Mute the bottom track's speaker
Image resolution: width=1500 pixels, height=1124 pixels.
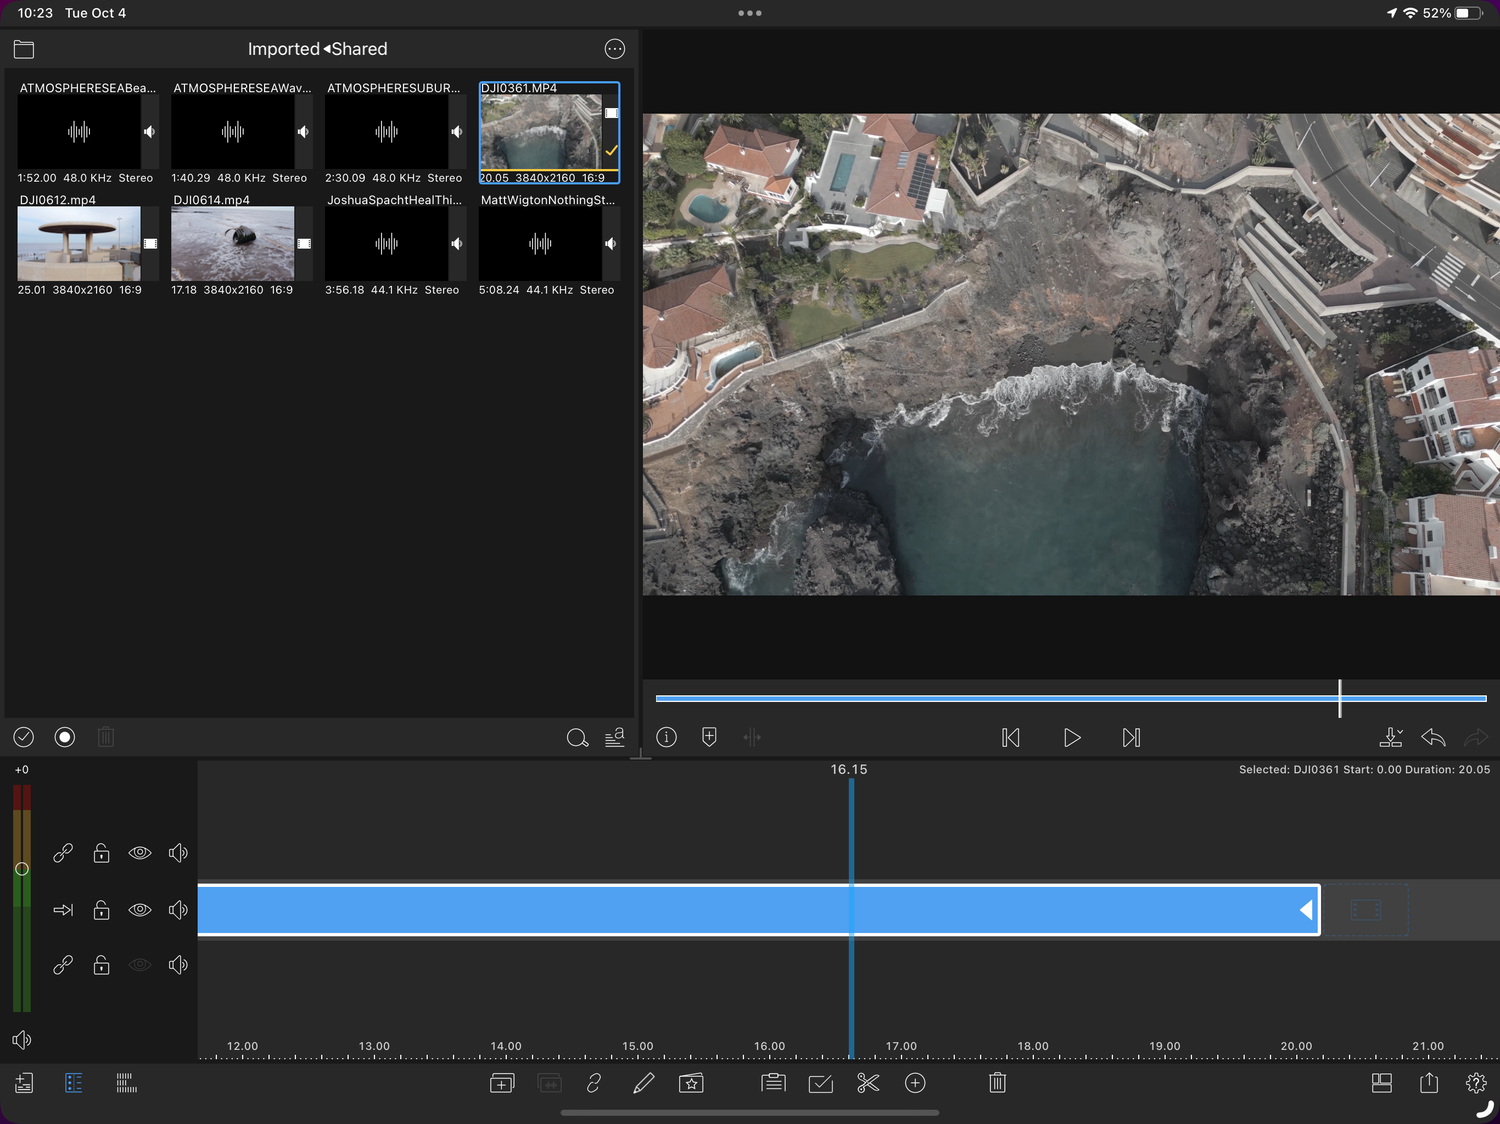[178, 965]
